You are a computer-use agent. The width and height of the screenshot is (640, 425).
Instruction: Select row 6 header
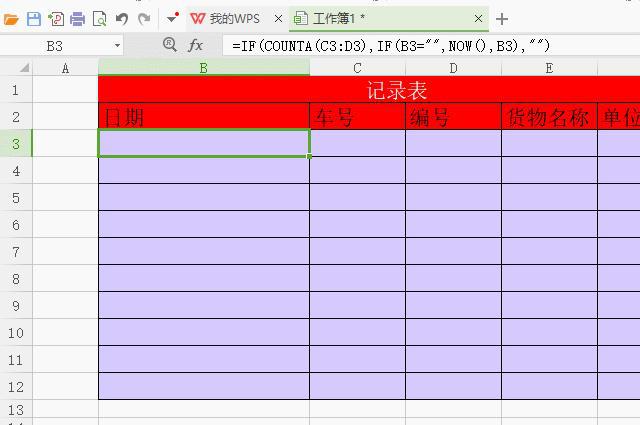point(16,225)
